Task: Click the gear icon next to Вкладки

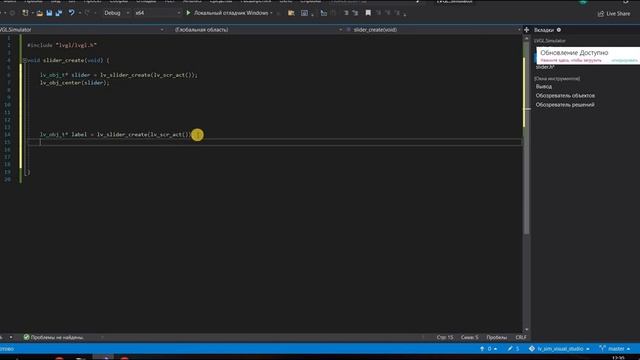Action: tap(559, 30)
